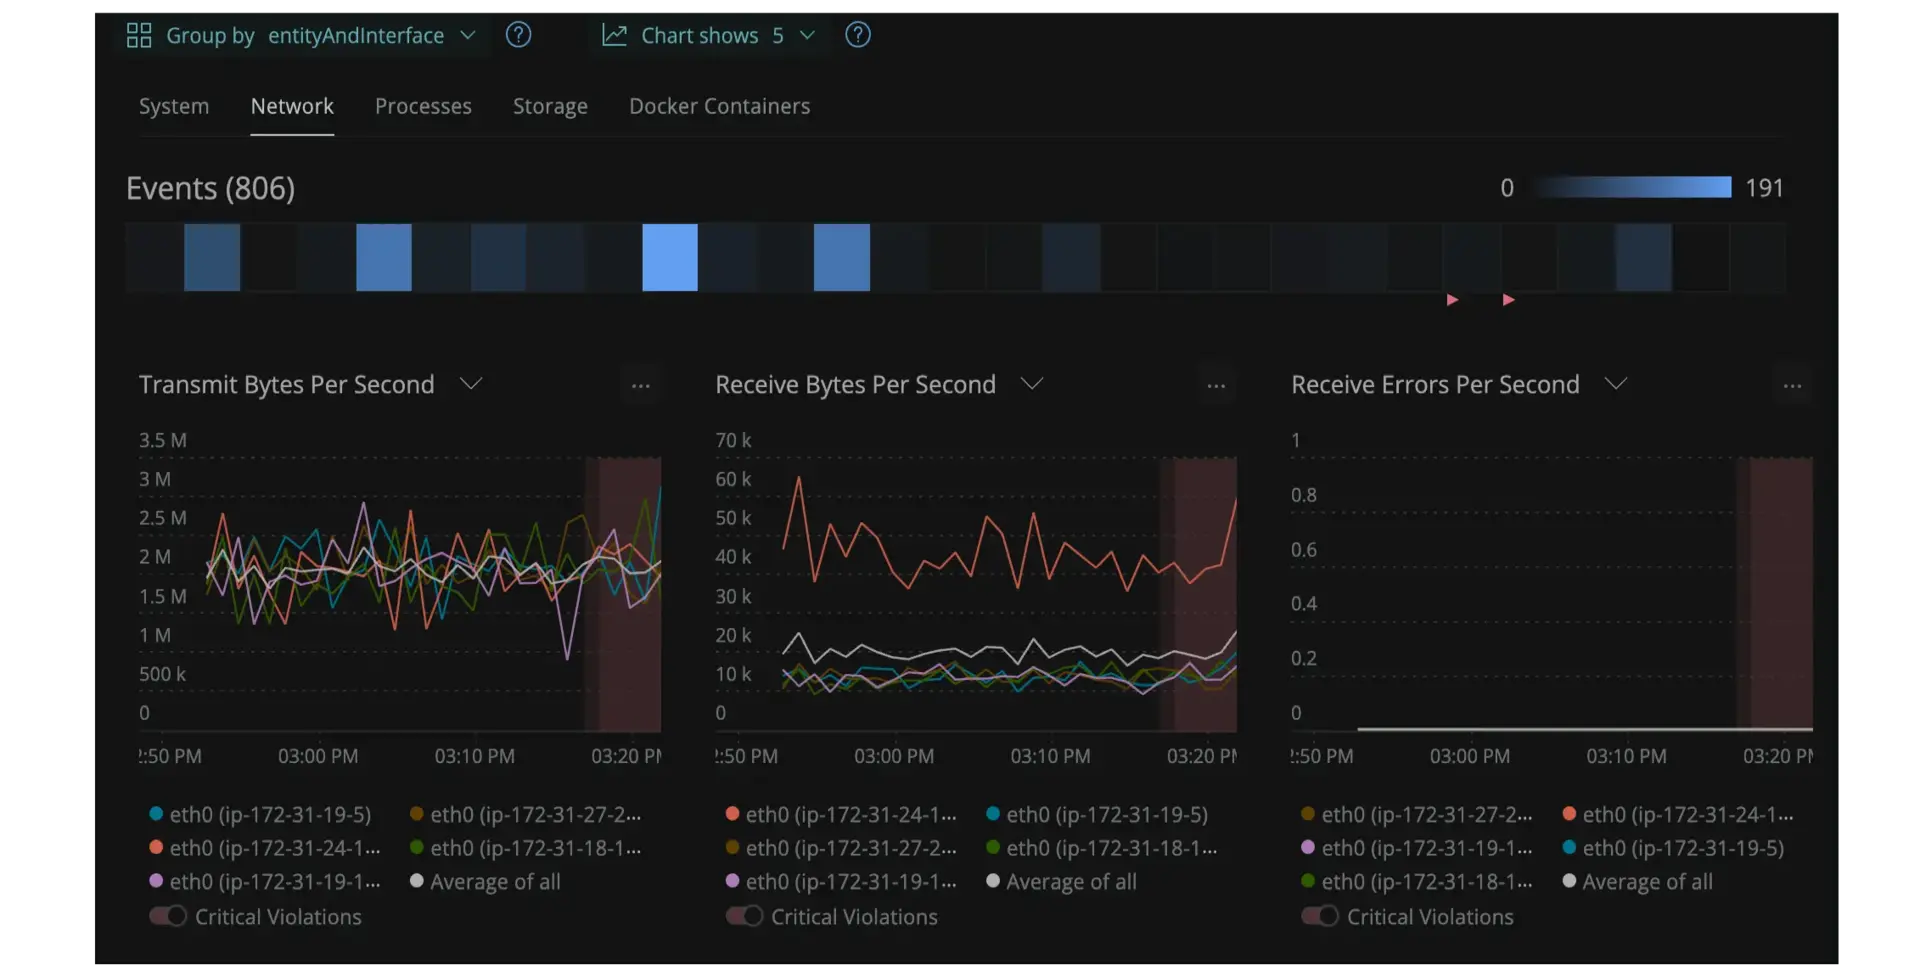
Task: Toggle Average of all in Transmit legend
Action: 485,882
